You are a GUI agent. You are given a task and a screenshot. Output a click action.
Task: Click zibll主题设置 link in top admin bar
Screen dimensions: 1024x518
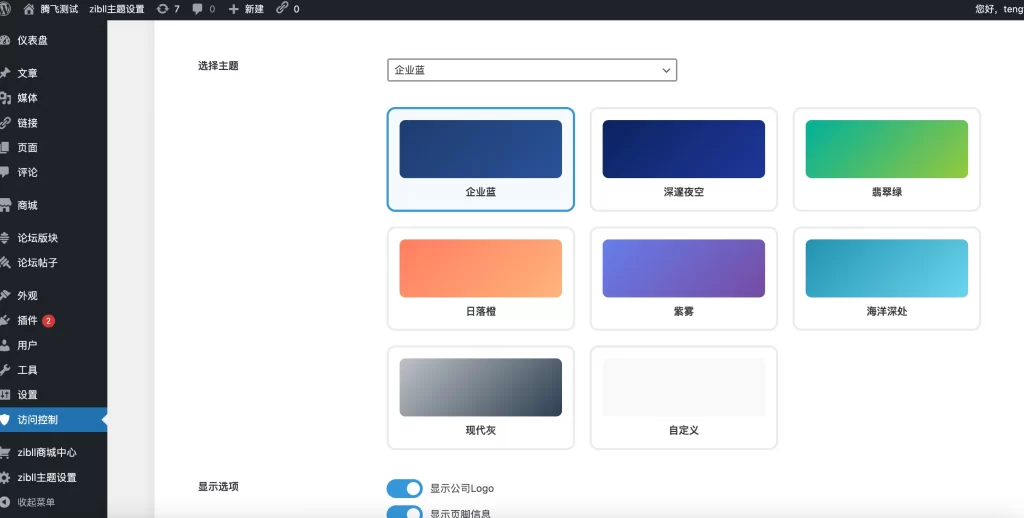tap(116, 9)
